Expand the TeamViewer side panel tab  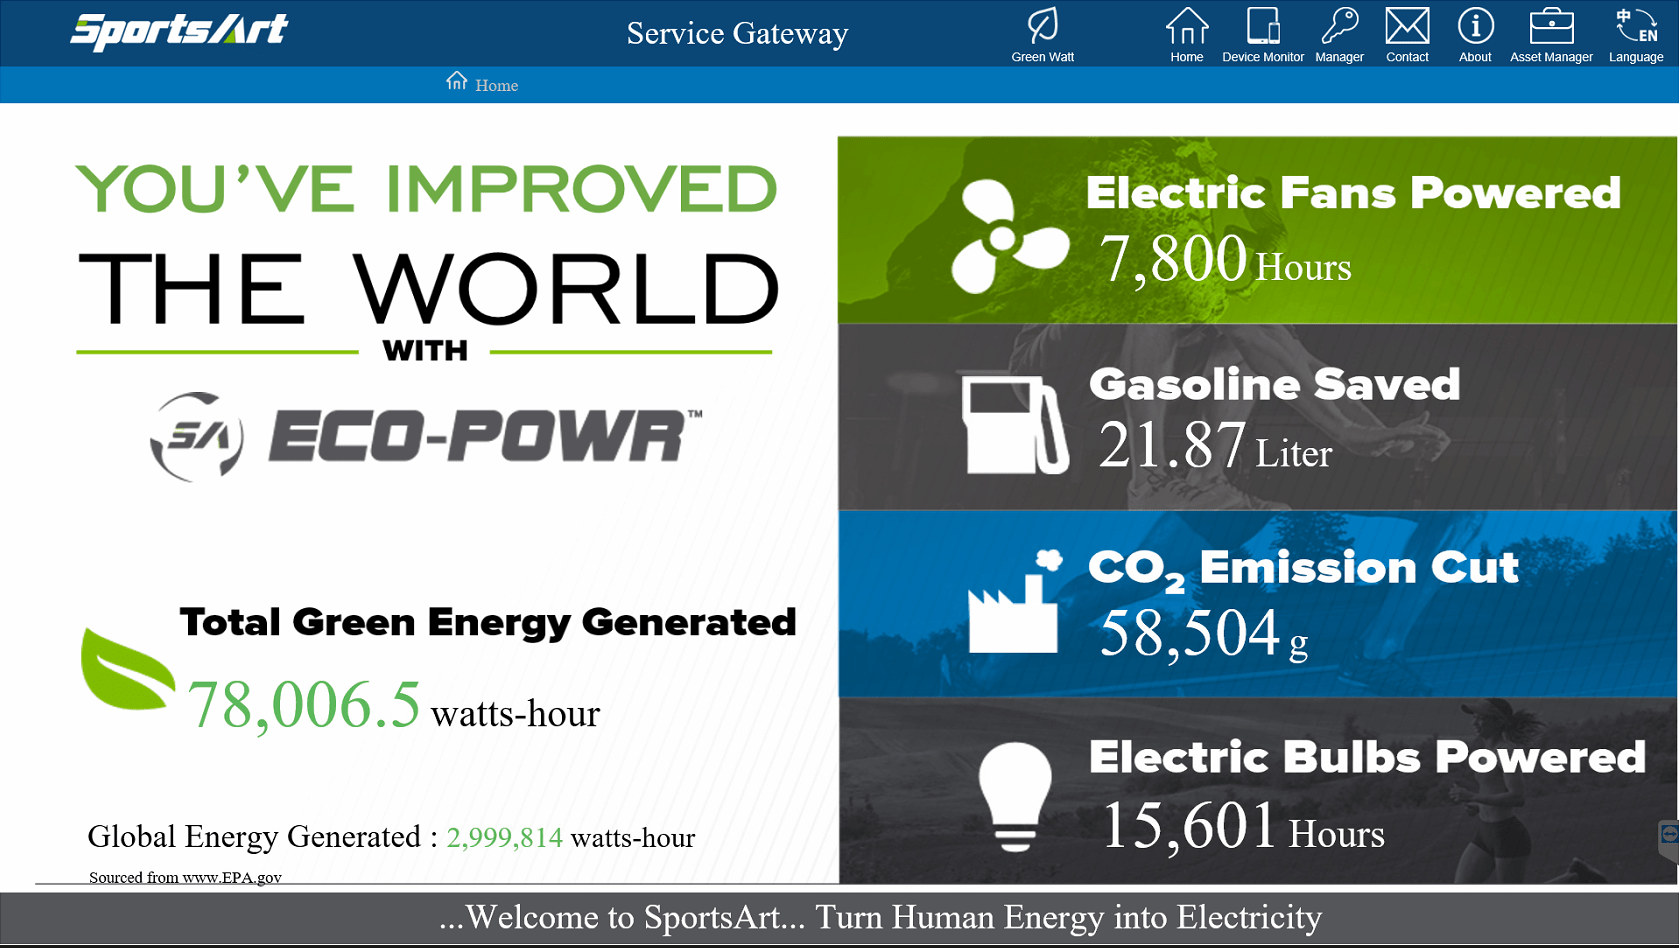tap(1668, 836)
